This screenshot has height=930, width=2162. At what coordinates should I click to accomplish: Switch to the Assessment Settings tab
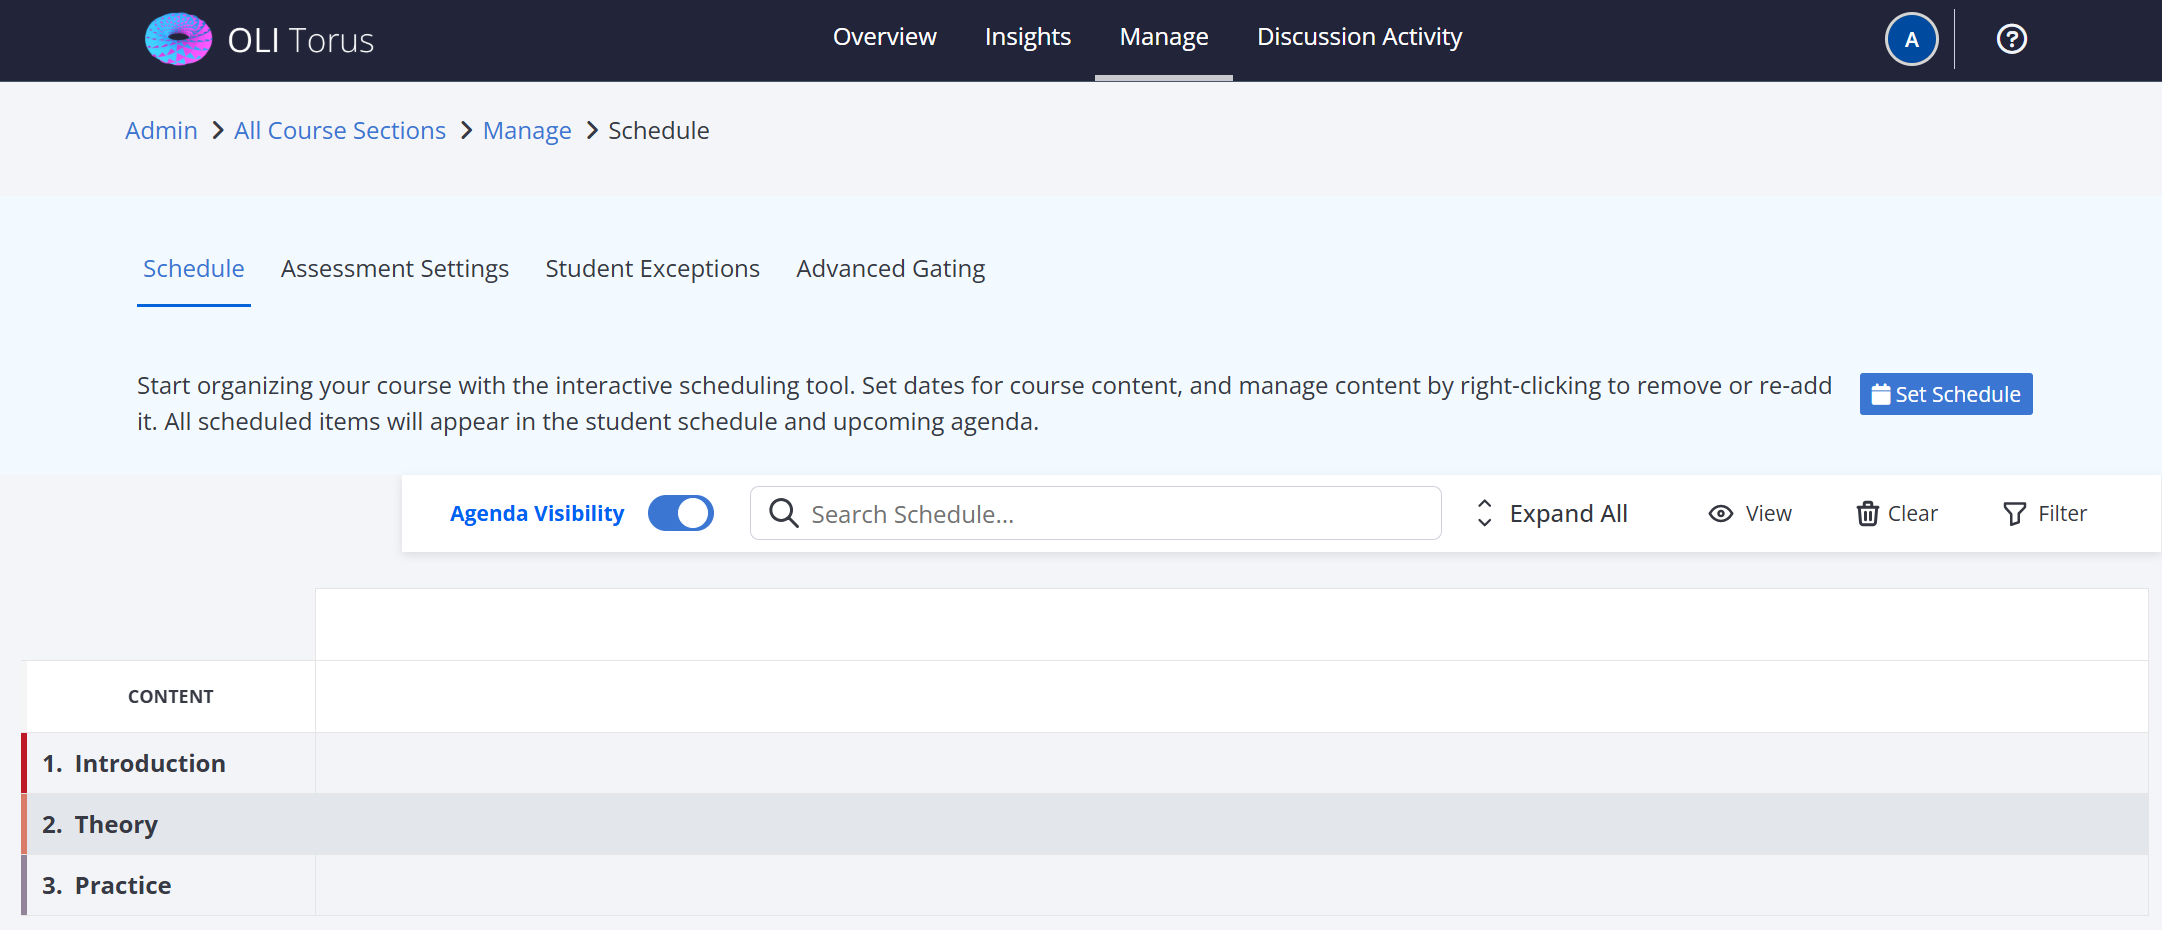(394, 269)
